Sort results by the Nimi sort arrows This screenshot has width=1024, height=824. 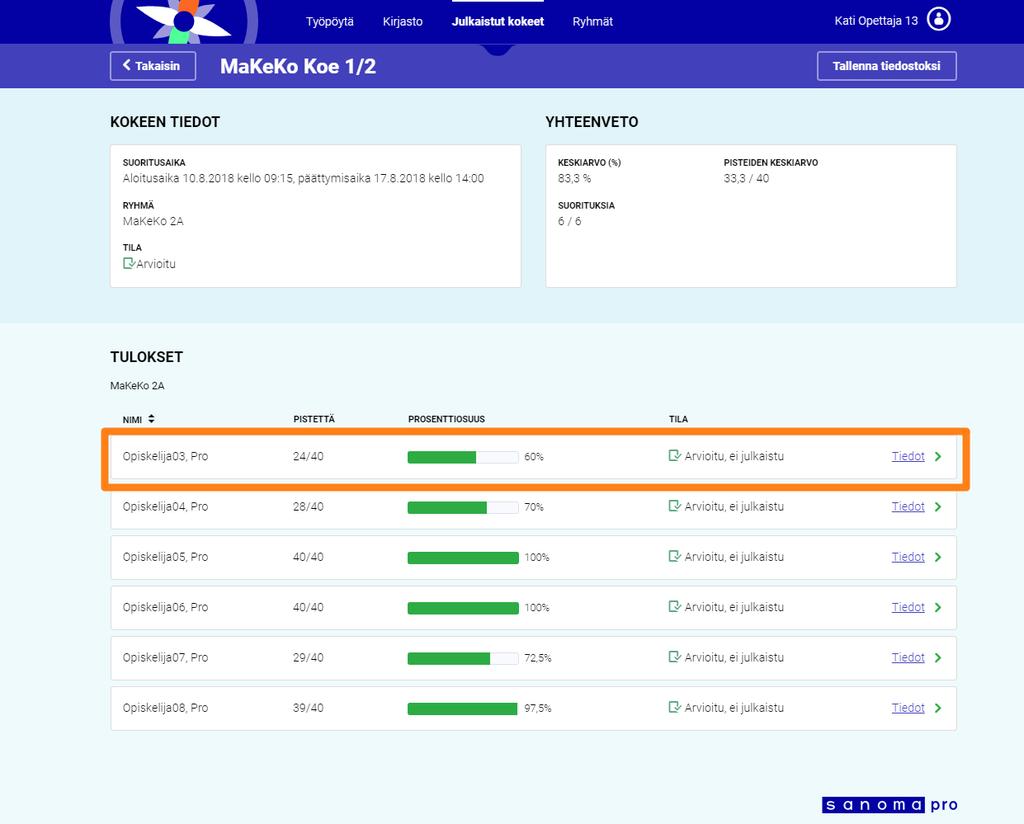[152, 419]
